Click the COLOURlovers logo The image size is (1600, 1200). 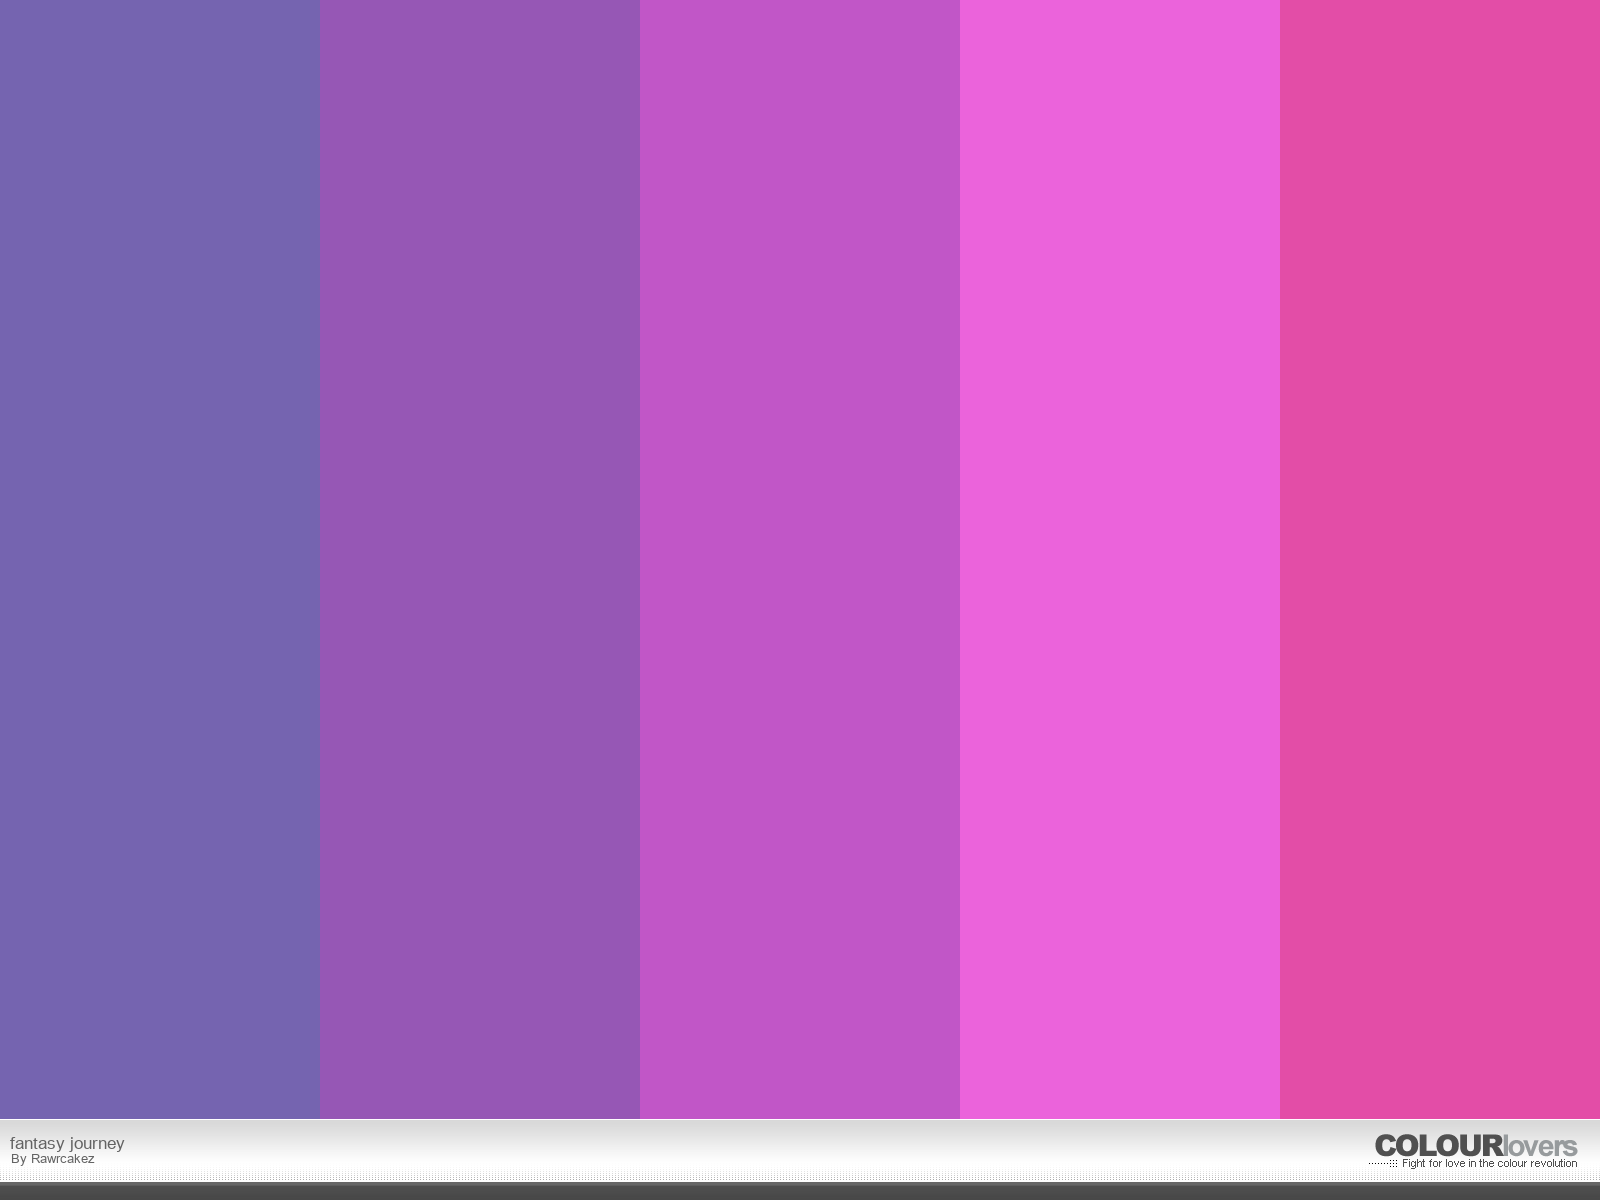(1475, 1146)
